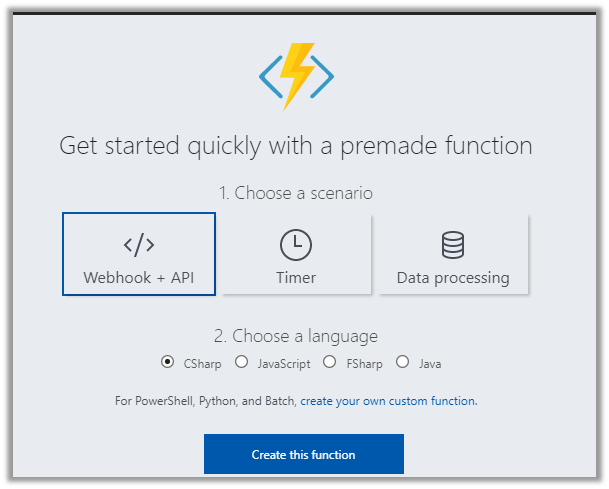Click the JavaScript language label text
Viewport: 609px width, 489px height.
[282, 364]
